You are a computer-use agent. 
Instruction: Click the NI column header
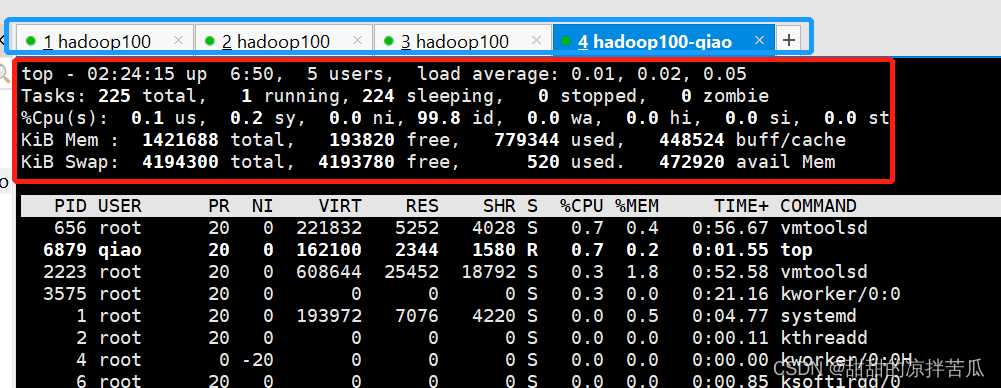262,205
